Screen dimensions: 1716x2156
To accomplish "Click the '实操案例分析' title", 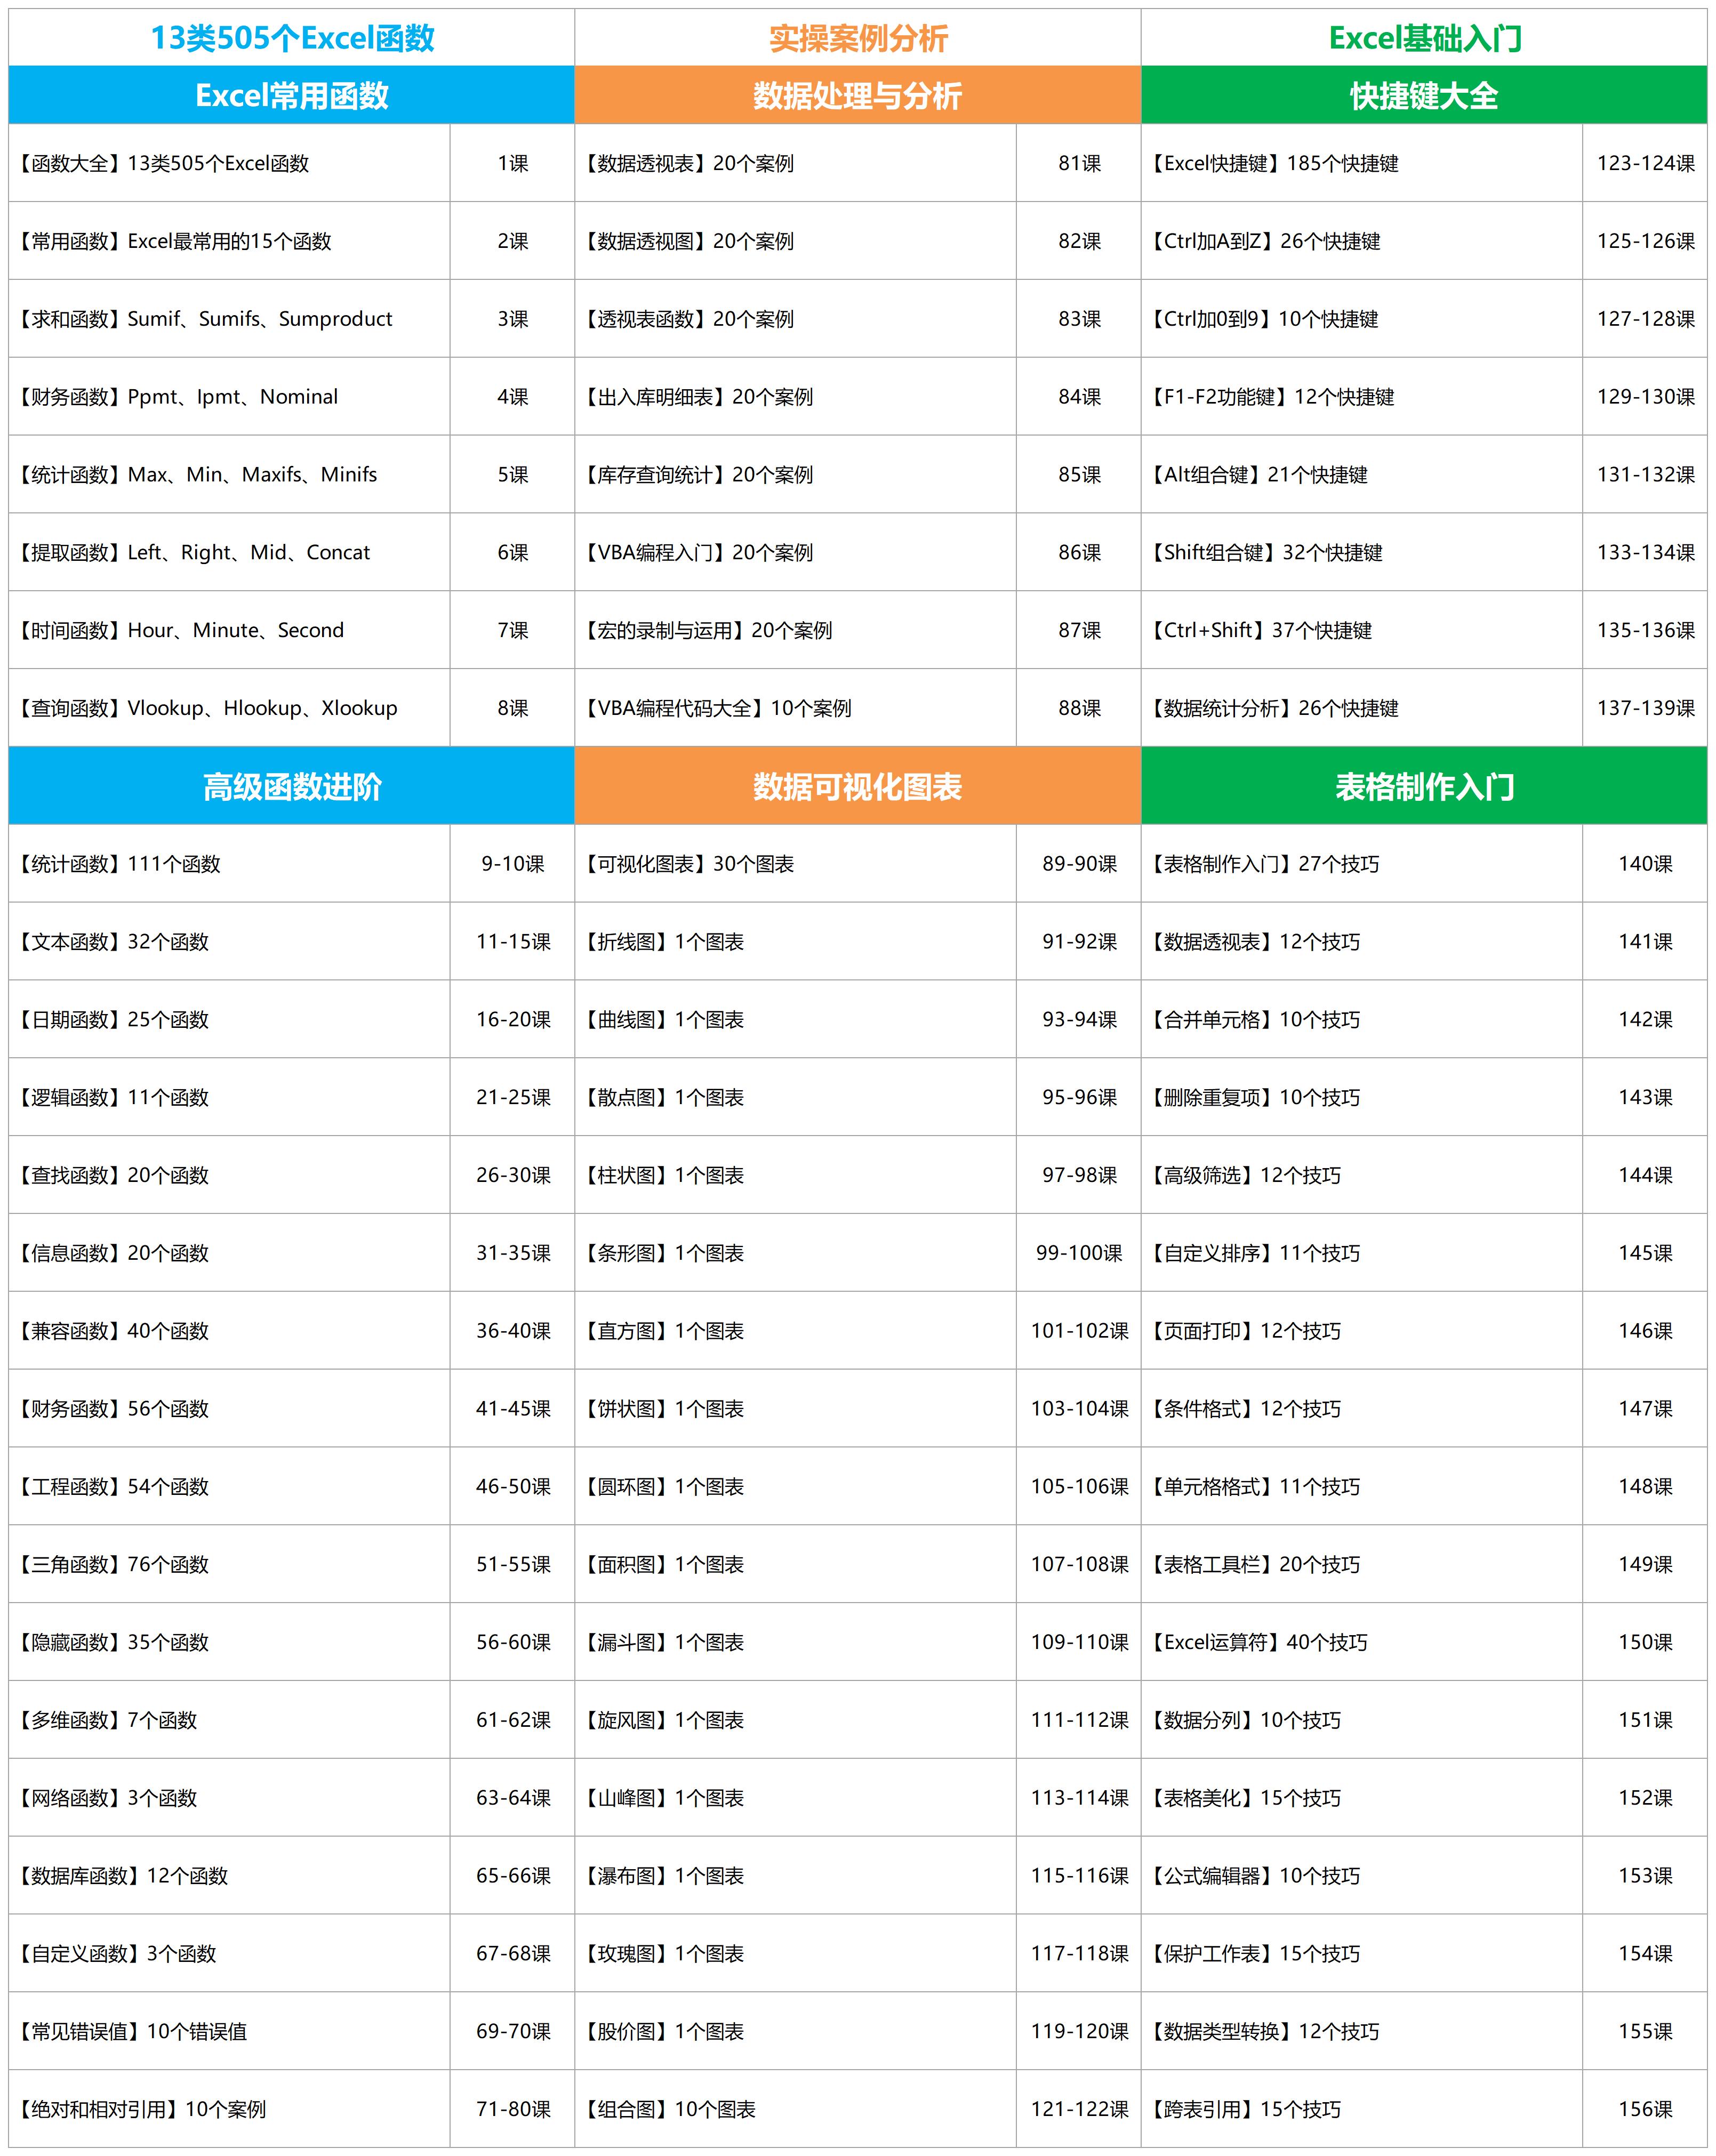I will [858, 38].
